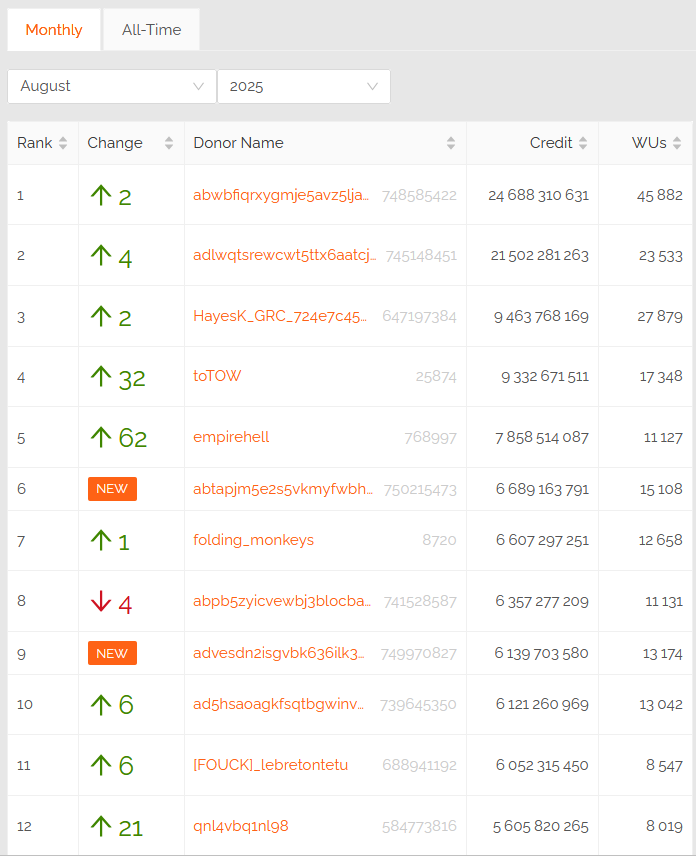This screenshot has width=696, height=856.
Task: Click the Credit column sort arrows
Action: pos(583,143)
